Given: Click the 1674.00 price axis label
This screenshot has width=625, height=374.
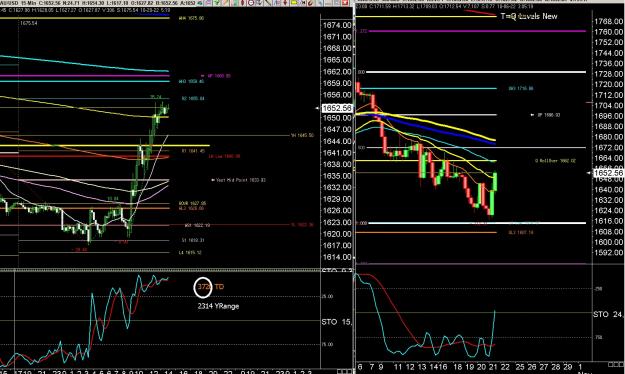Looking at the screenshot, I should (x=337, y=25).
